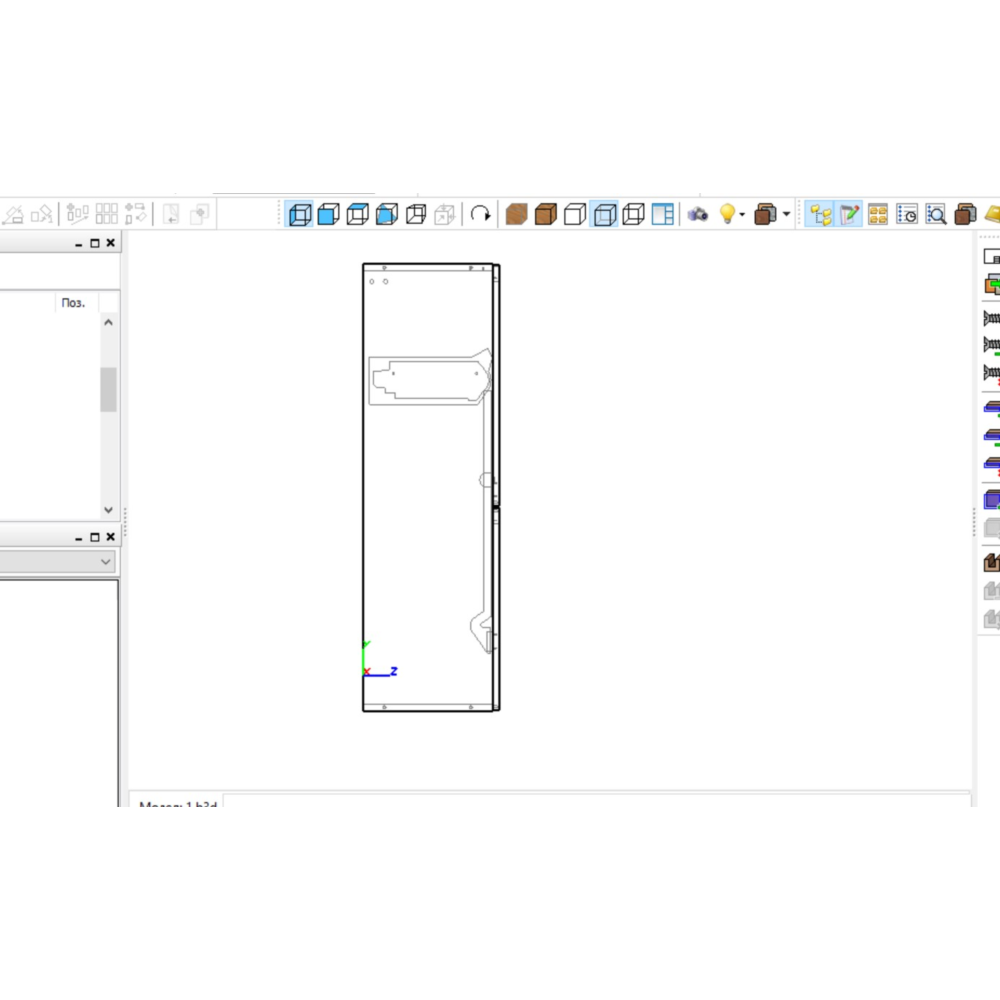Select the wood textured display mode cube

click(516, 214)
